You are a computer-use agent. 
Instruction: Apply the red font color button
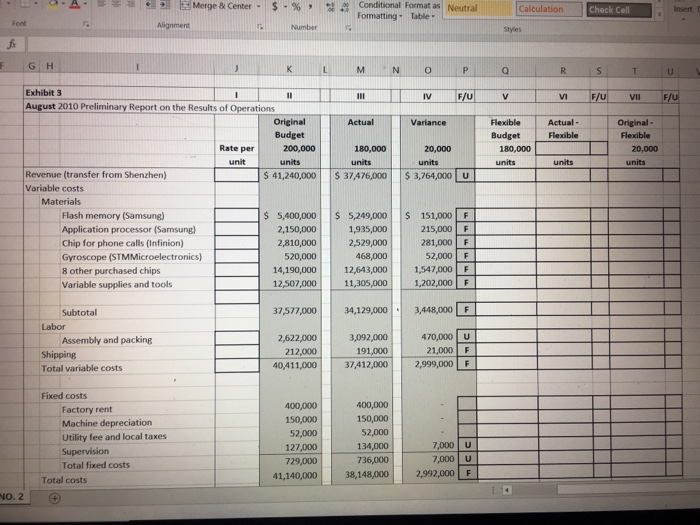[x=75, y=4]
